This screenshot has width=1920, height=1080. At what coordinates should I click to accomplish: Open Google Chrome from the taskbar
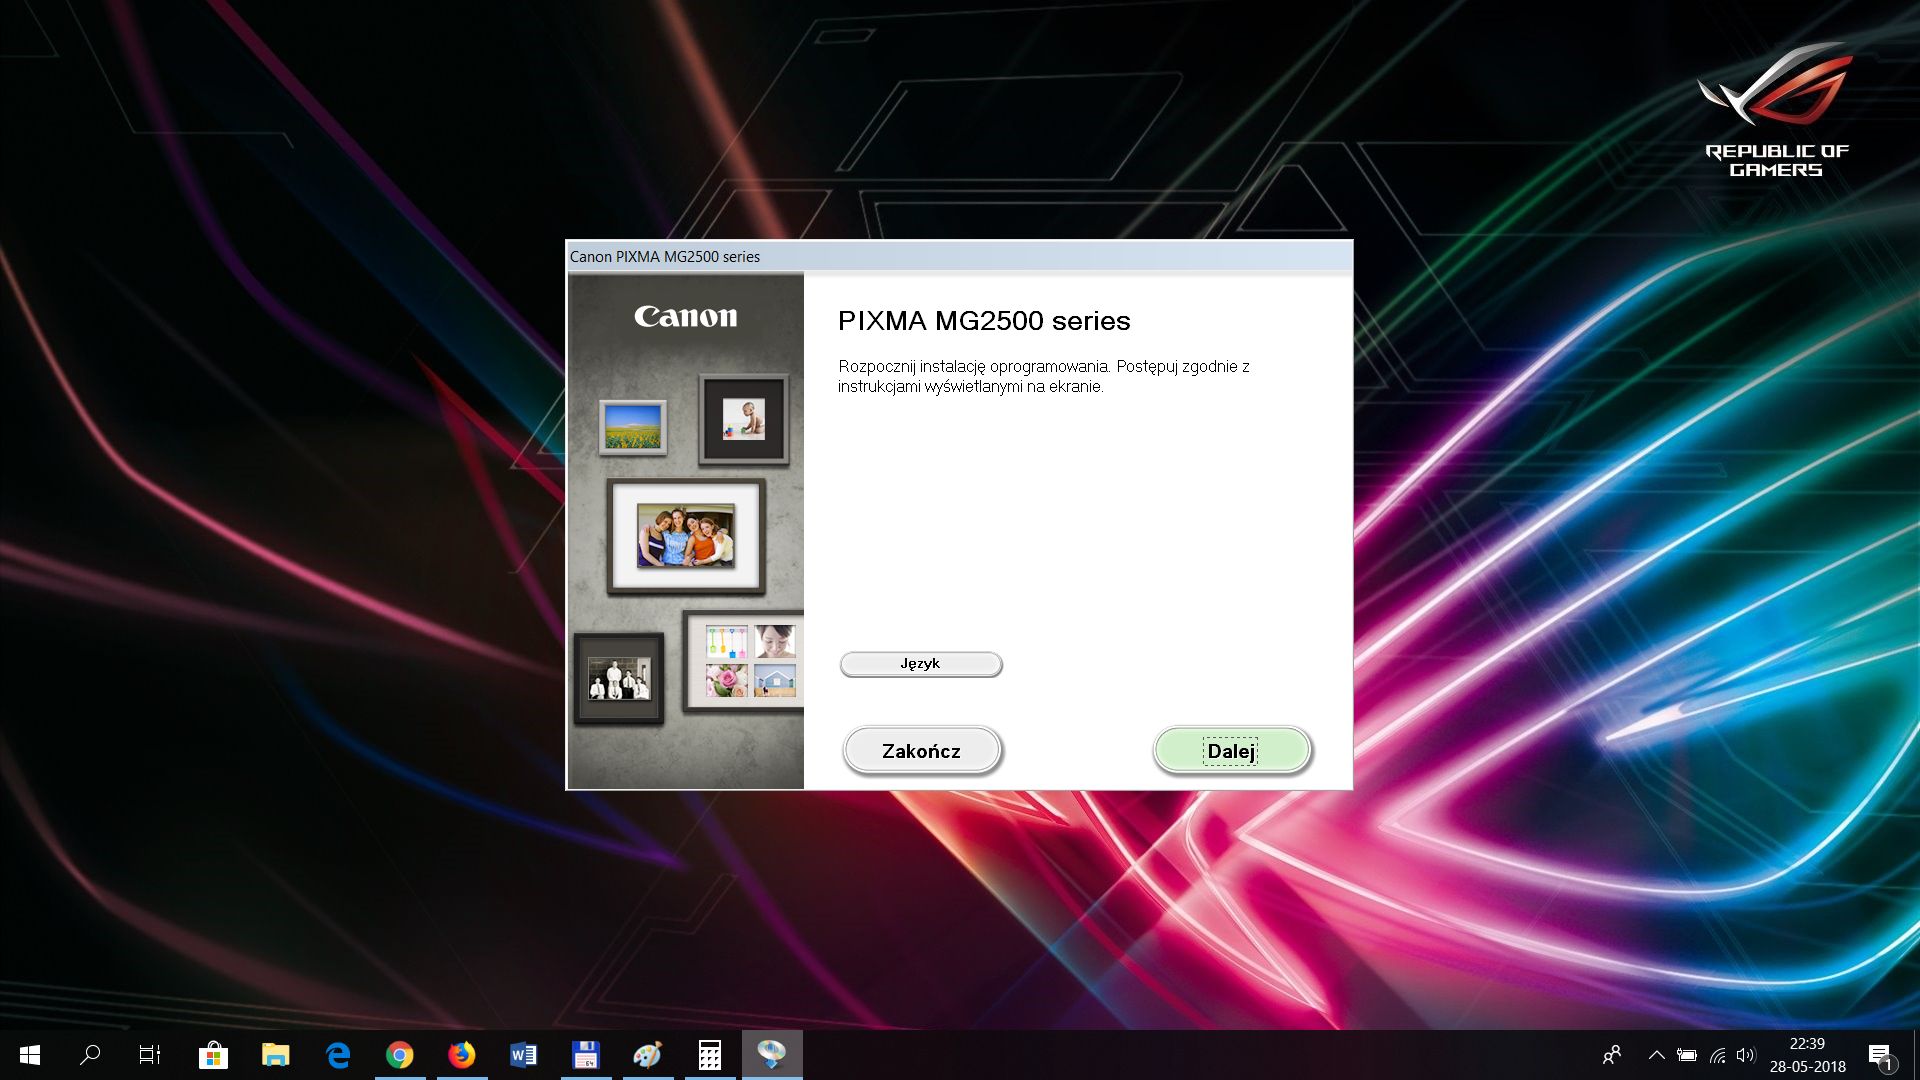coord(401,1055)
